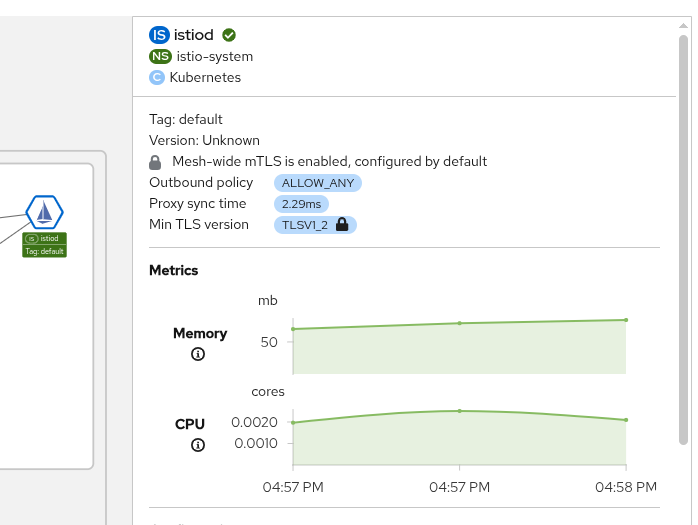Click the light-blue C cluster badge
The image size is (698, 525).
[x=156, y=77]
